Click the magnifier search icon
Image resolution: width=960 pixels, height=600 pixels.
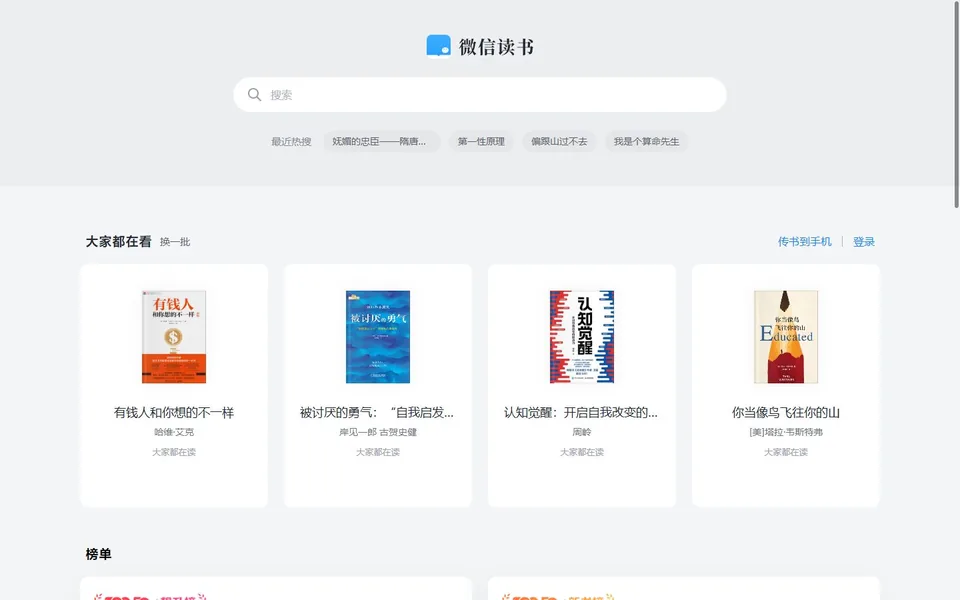[x=254, y=94]
